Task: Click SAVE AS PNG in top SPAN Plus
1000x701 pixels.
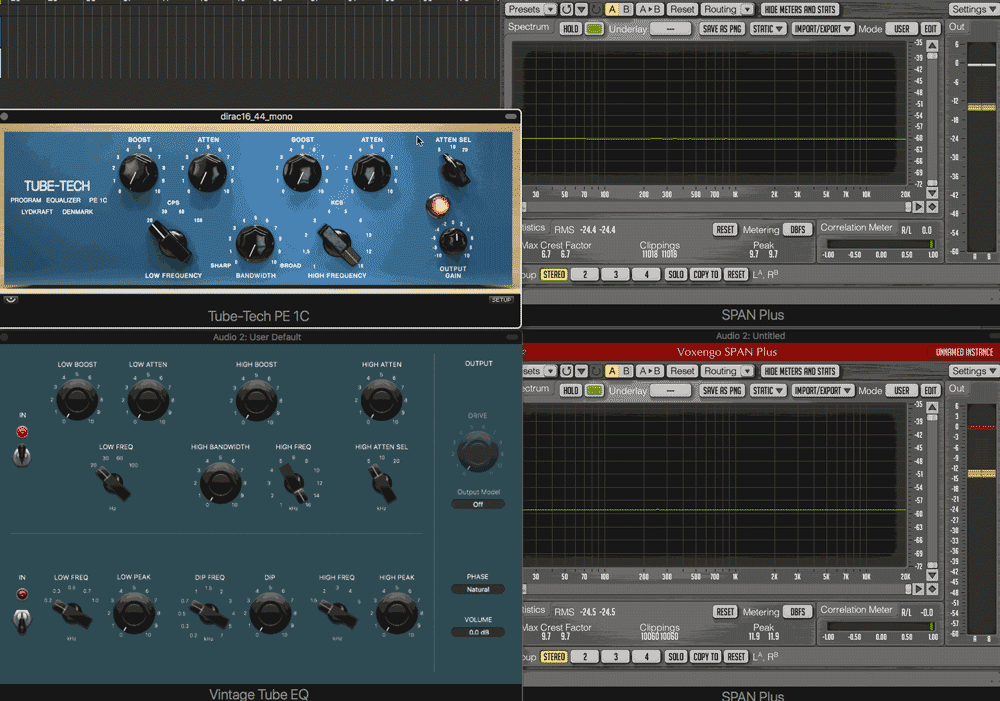Action: click(x=722, y=29)
